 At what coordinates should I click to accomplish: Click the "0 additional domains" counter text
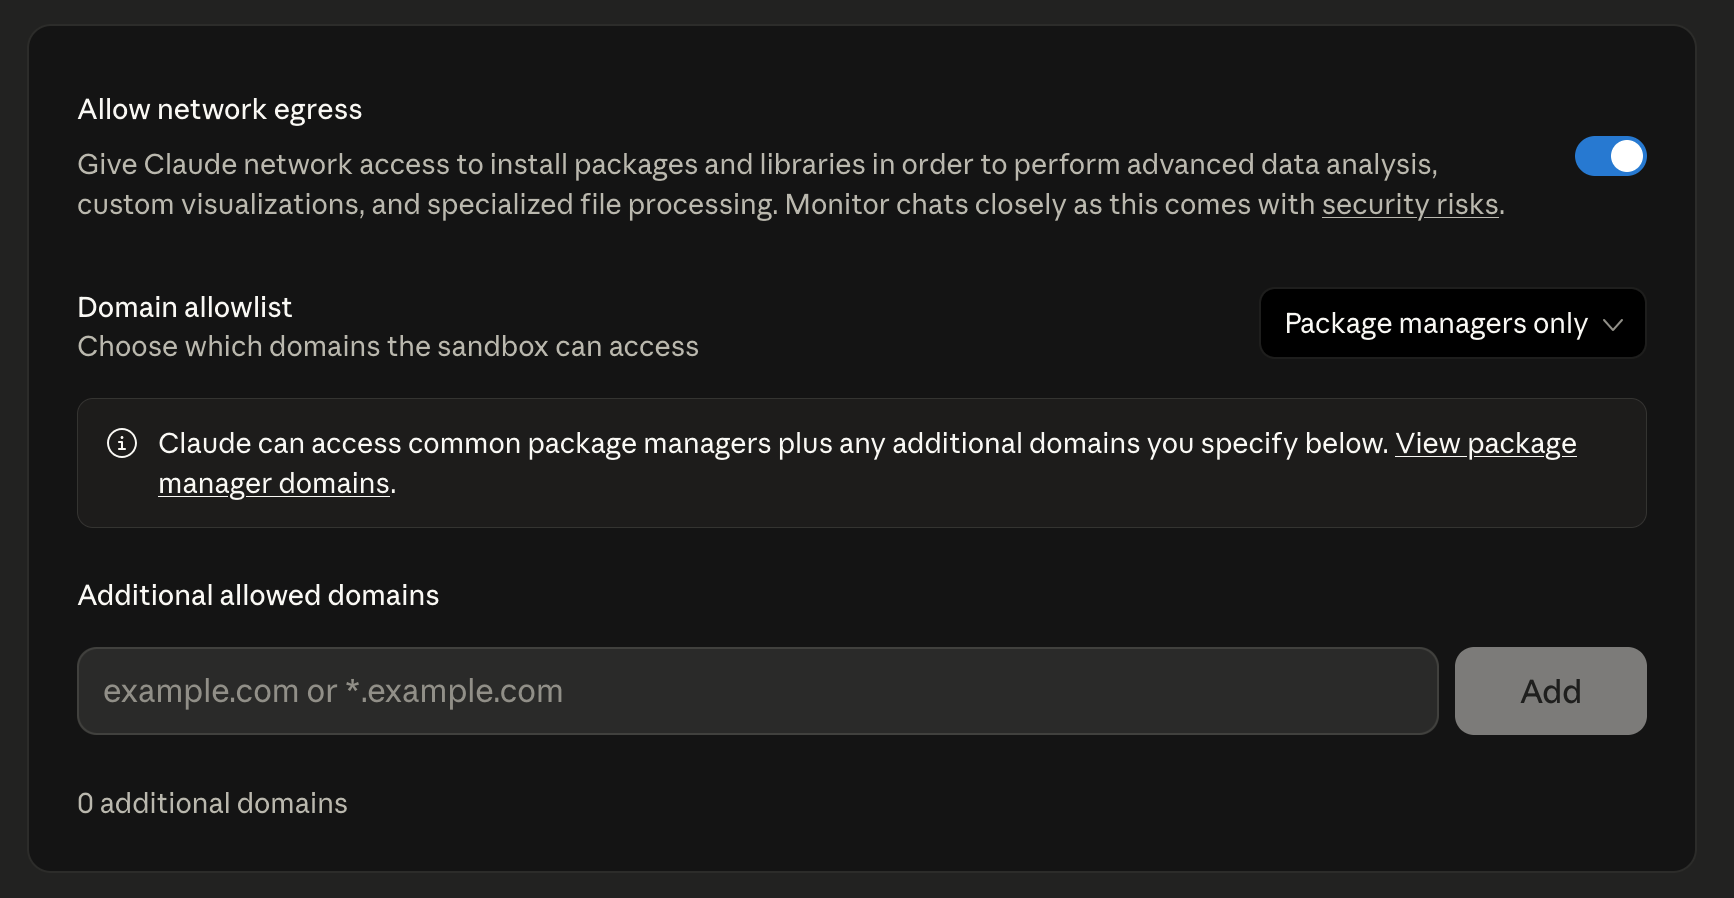212,803
